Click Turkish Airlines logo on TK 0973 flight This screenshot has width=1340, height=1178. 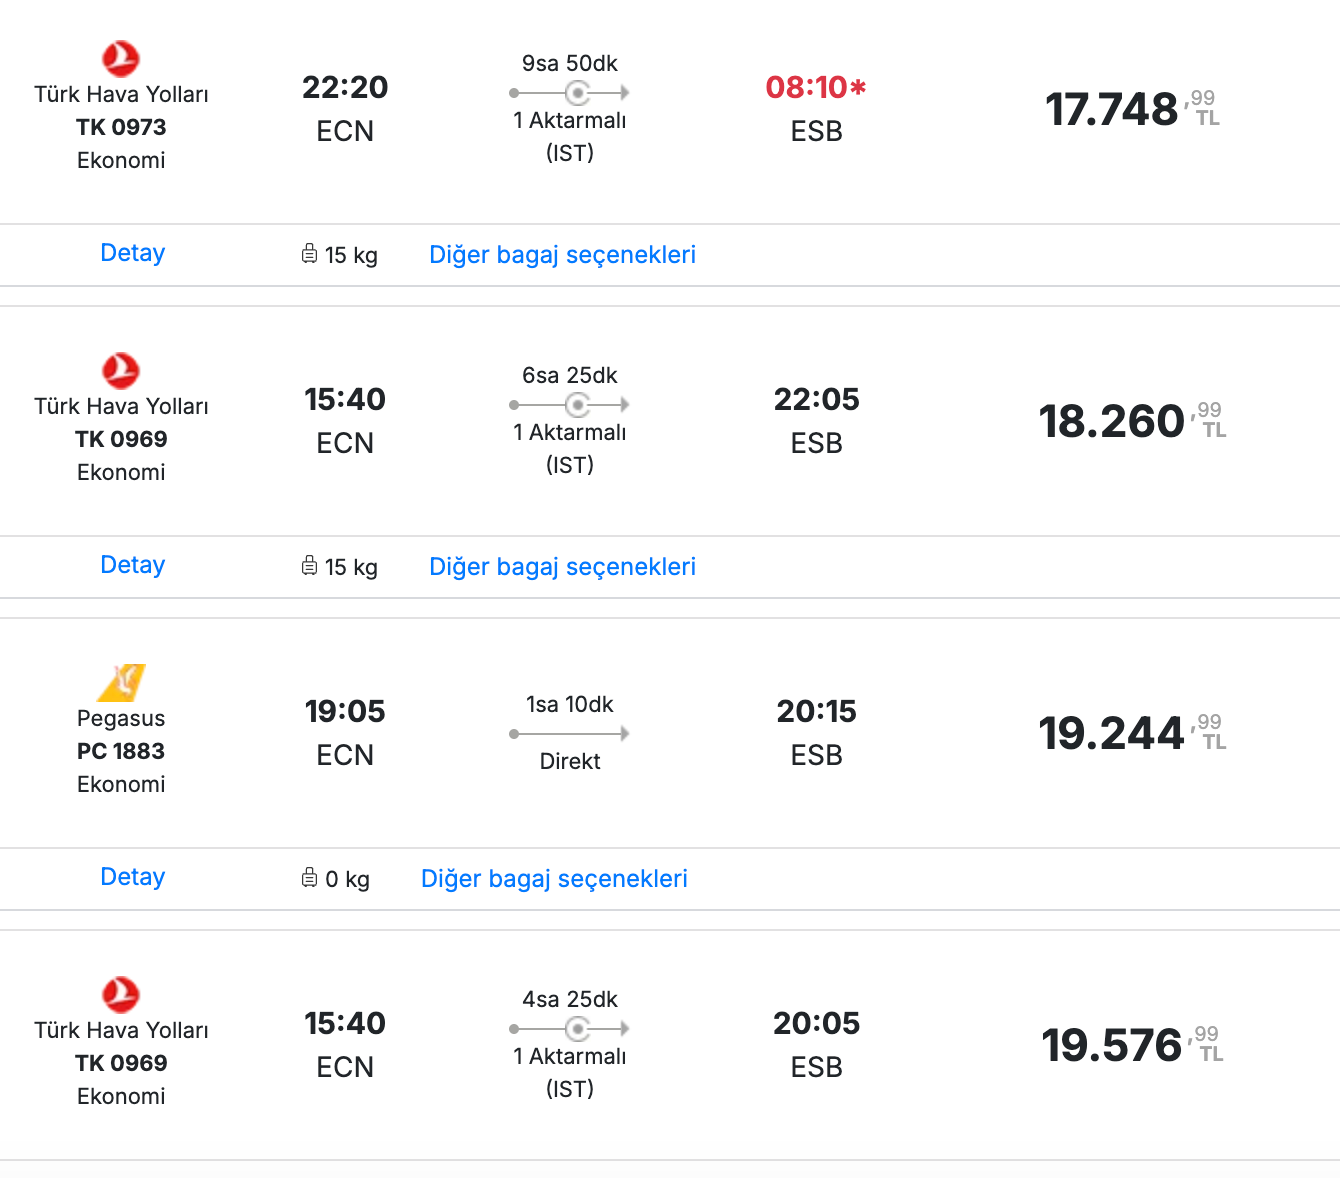point(121,59)
